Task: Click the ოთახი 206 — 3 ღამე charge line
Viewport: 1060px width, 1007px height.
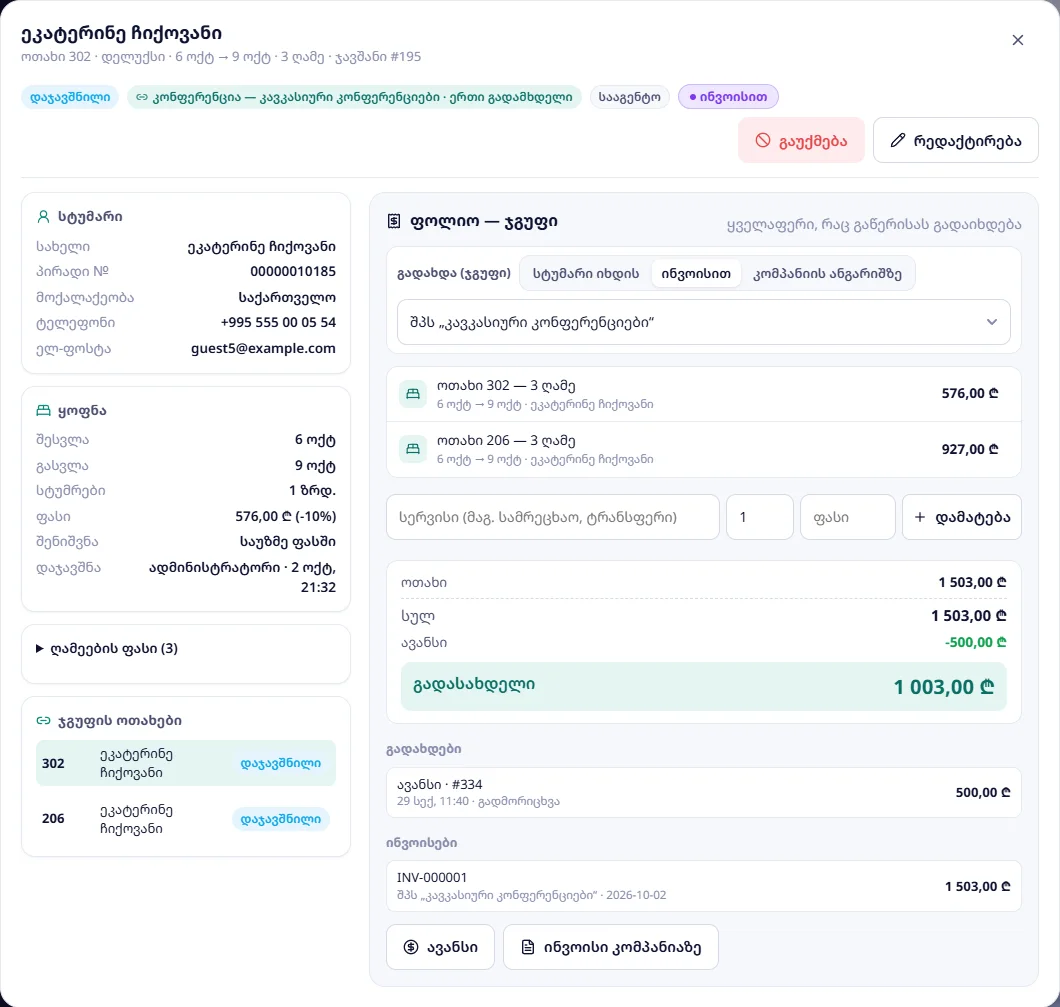Action: coord(704,449)
